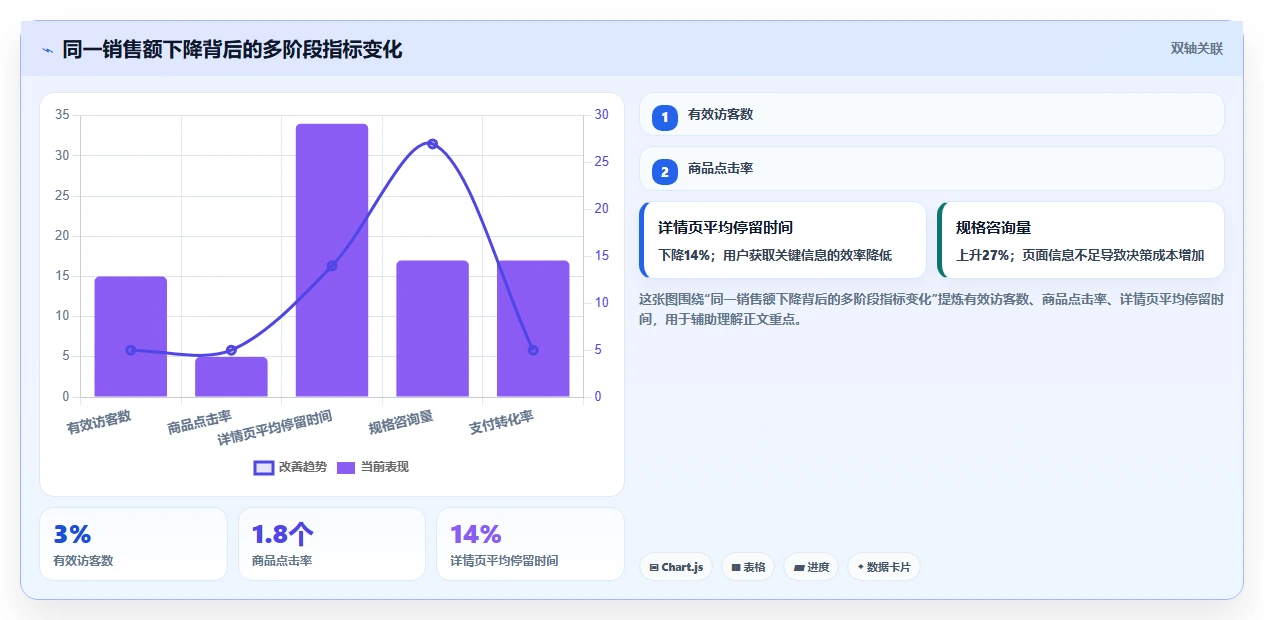Click the 商品点击率 bar in chart
This screenshot has height=620, width=1264.
231,377
